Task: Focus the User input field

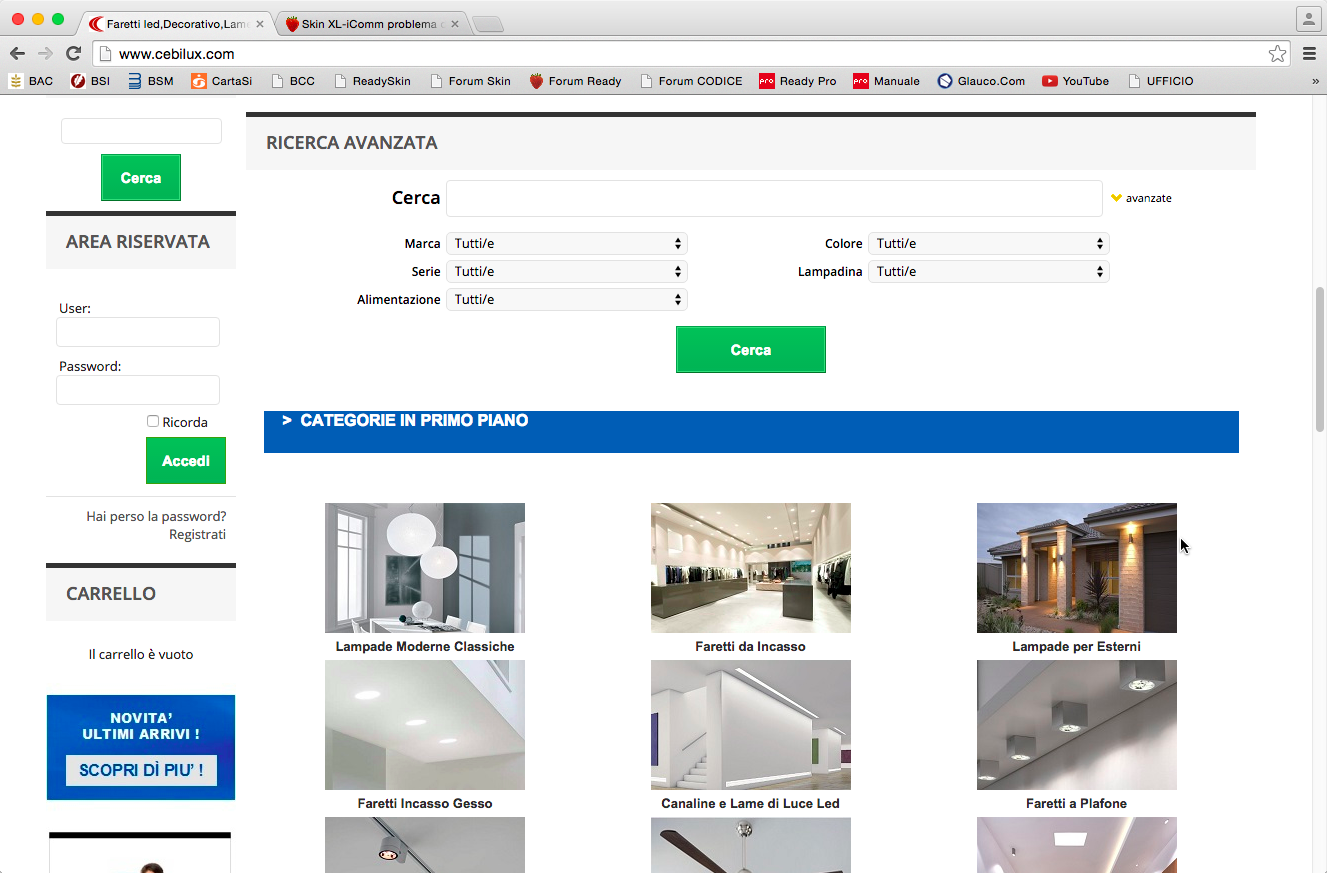Action: coord(138,332)
